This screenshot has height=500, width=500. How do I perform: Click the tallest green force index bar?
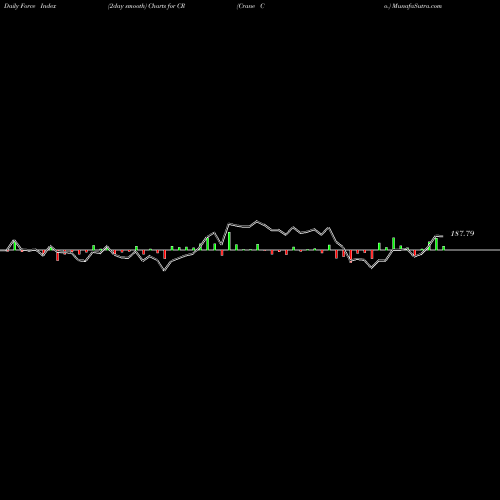coord(229,241)
